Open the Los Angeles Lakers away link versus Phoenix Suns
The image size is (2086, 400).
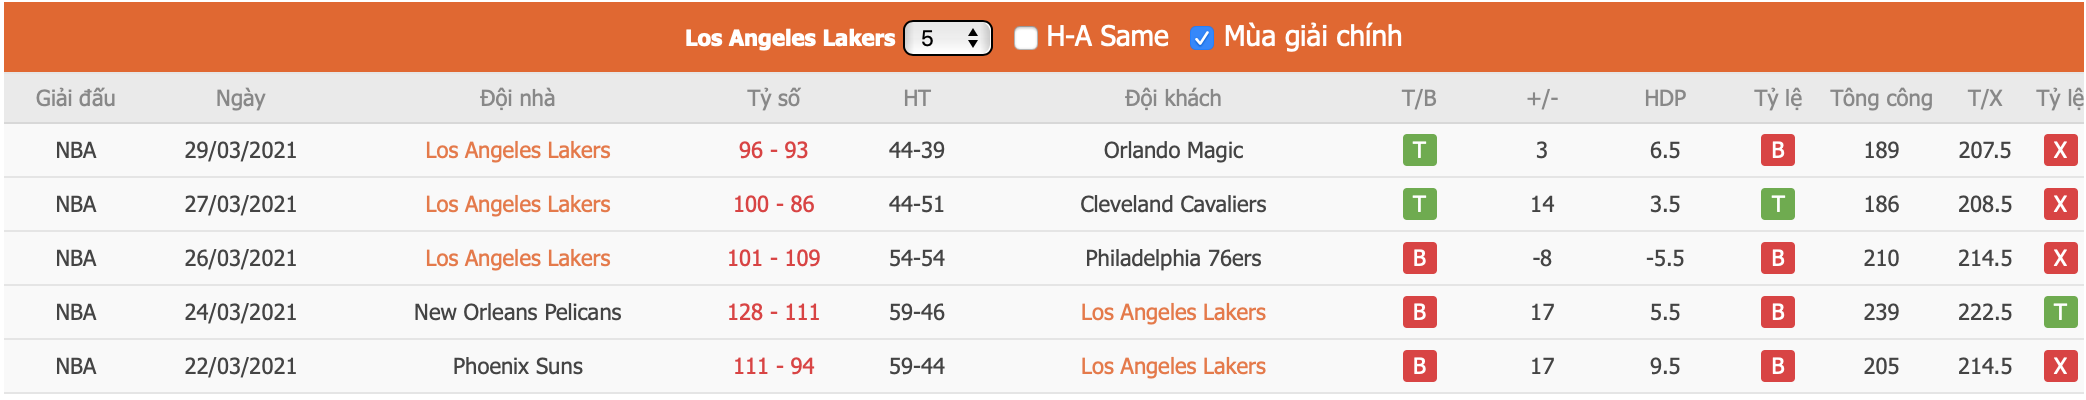[1173, 366]
